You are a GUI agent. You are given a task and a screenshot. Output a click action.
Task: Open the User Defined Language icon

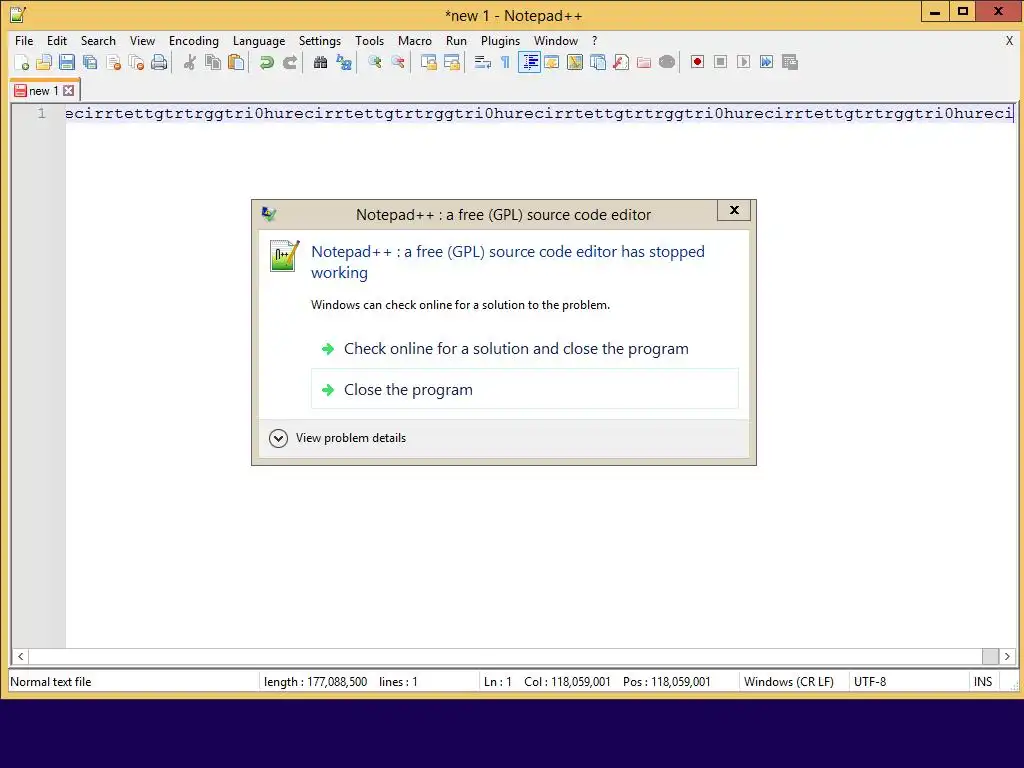(552, 62)
